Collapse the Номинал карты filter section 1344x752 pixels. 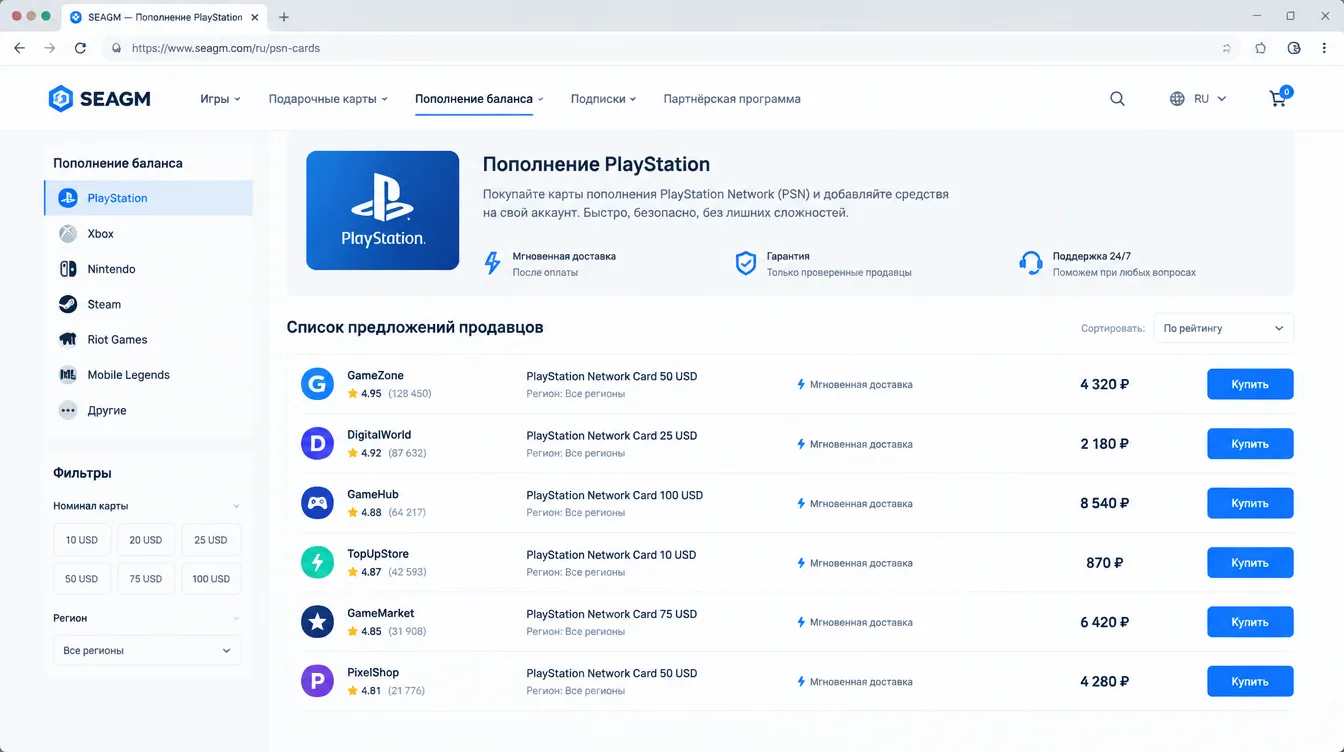click(x=236, y=506)
